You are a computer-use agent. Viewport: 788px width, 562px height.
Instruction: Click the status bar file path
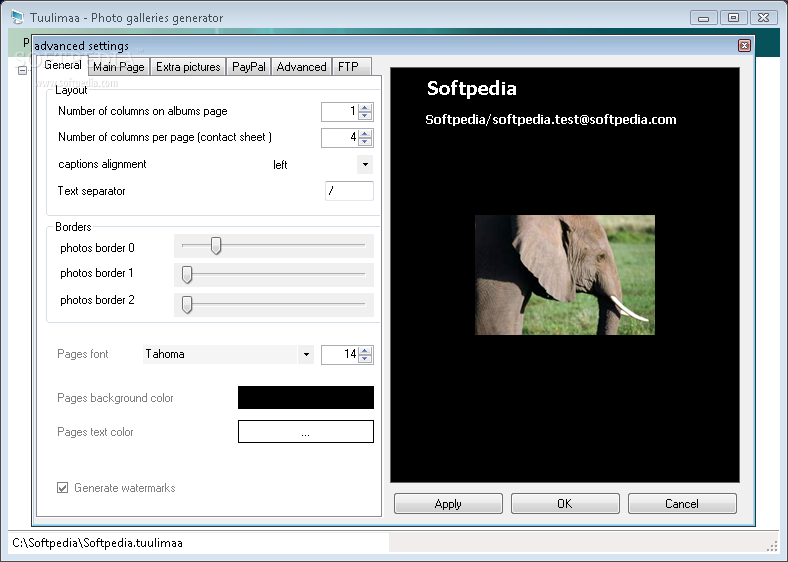point(97,543)
